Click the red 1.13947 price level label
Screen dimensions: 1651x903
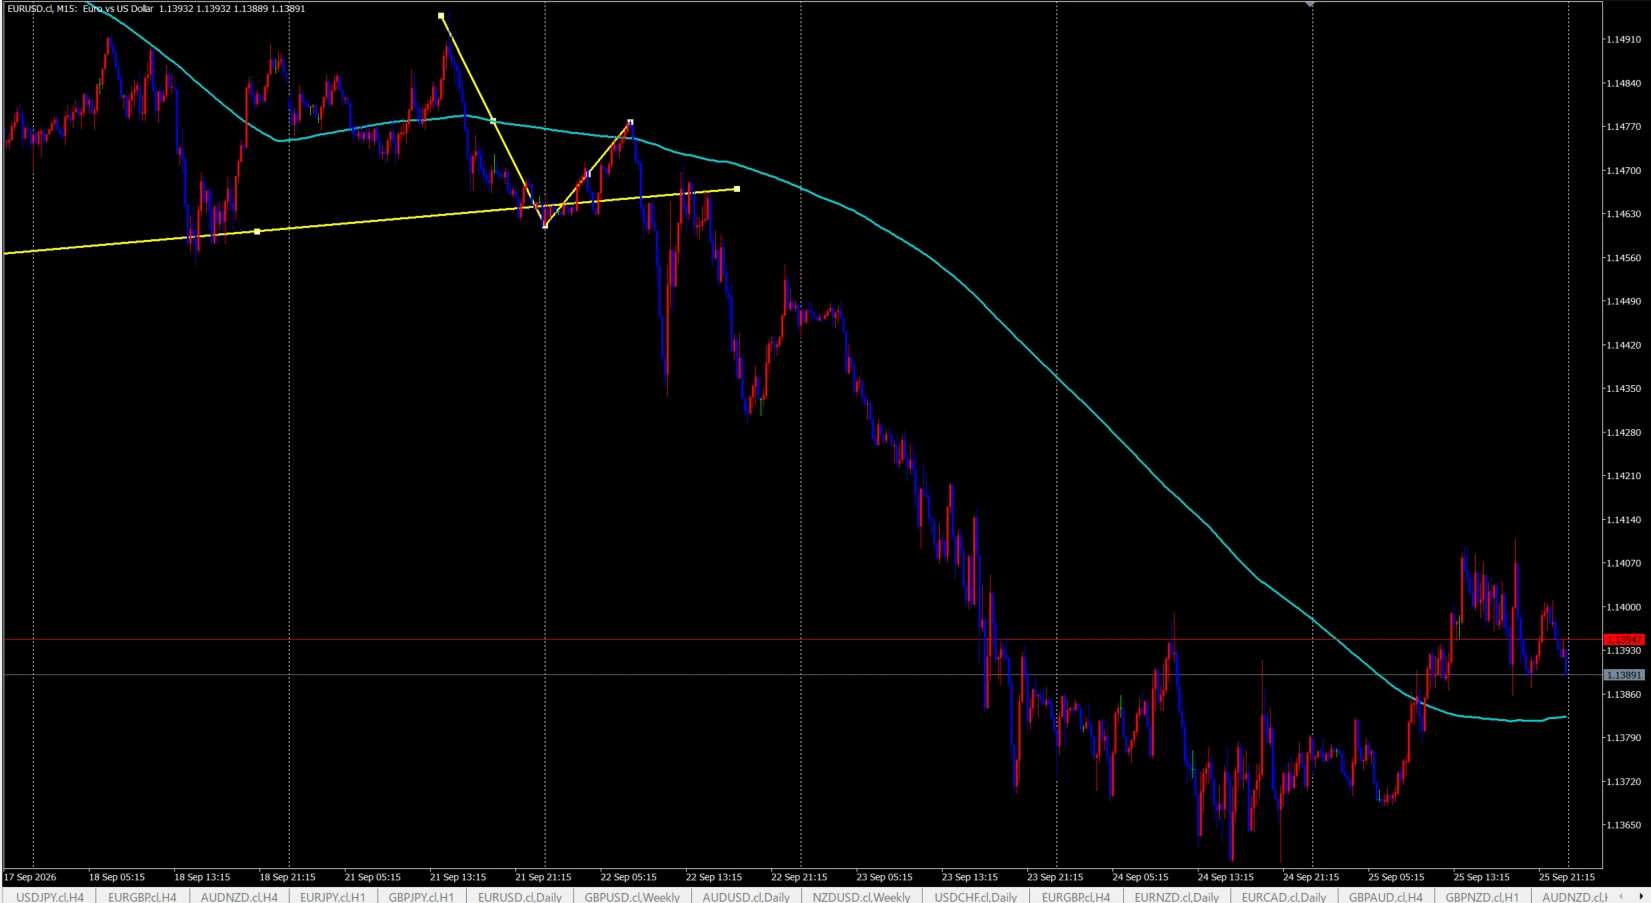(1624, 639)
